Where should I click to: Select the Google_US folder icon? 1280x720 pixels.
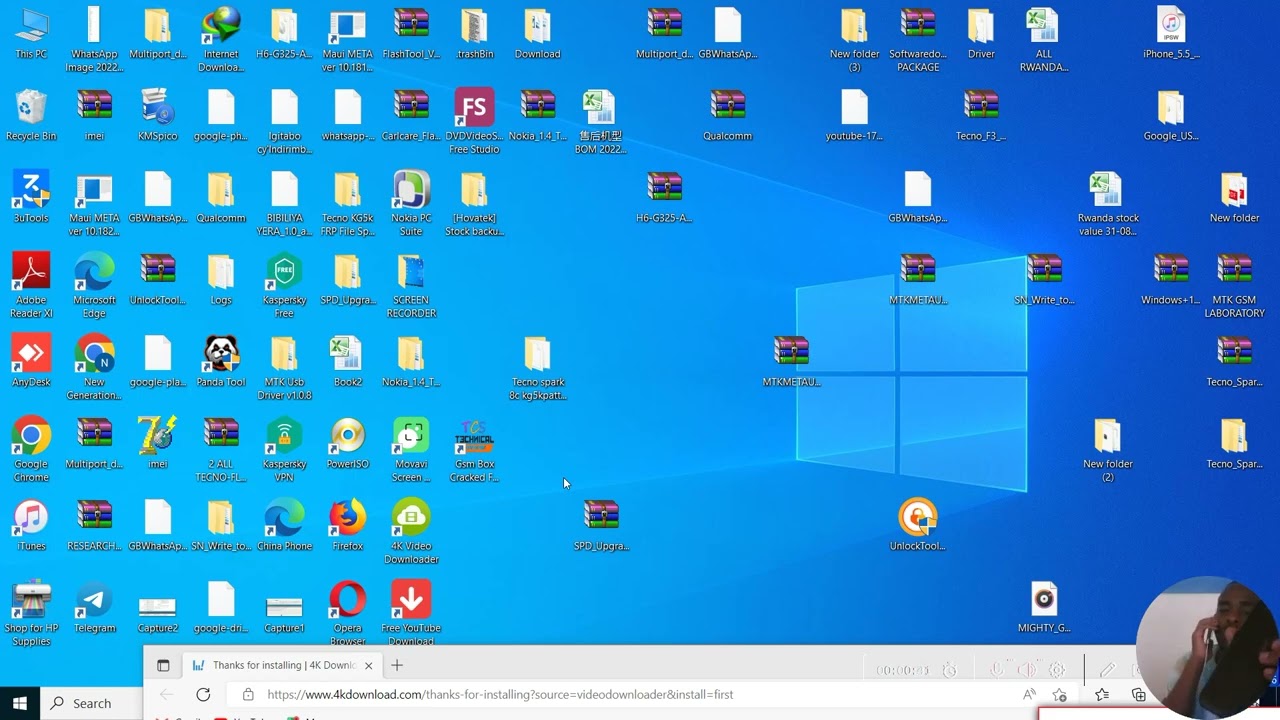coord(1171,115)
